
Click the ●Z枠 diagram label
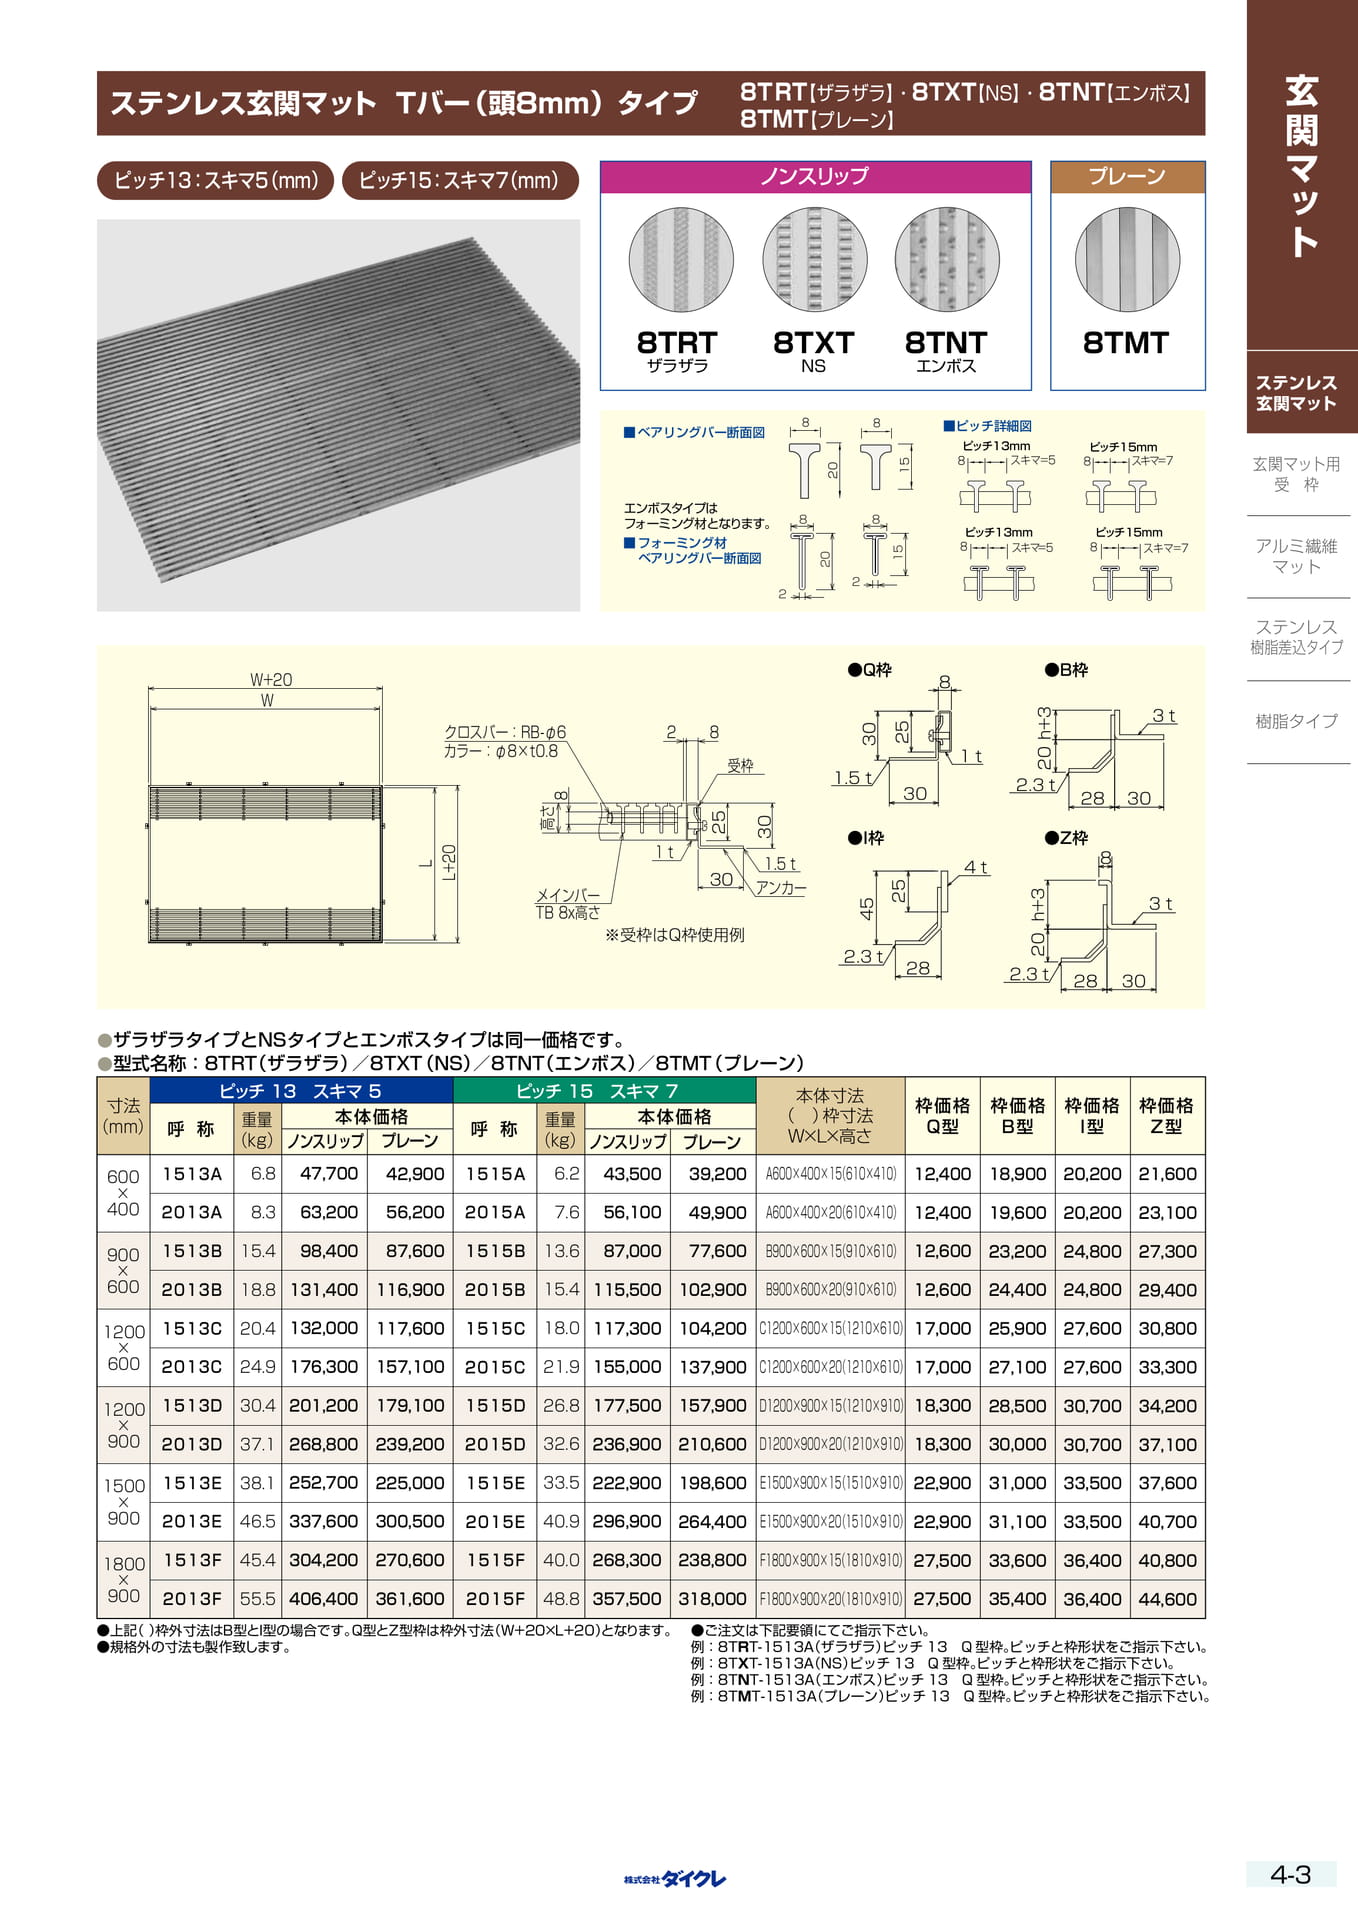tap(1066, 838)
